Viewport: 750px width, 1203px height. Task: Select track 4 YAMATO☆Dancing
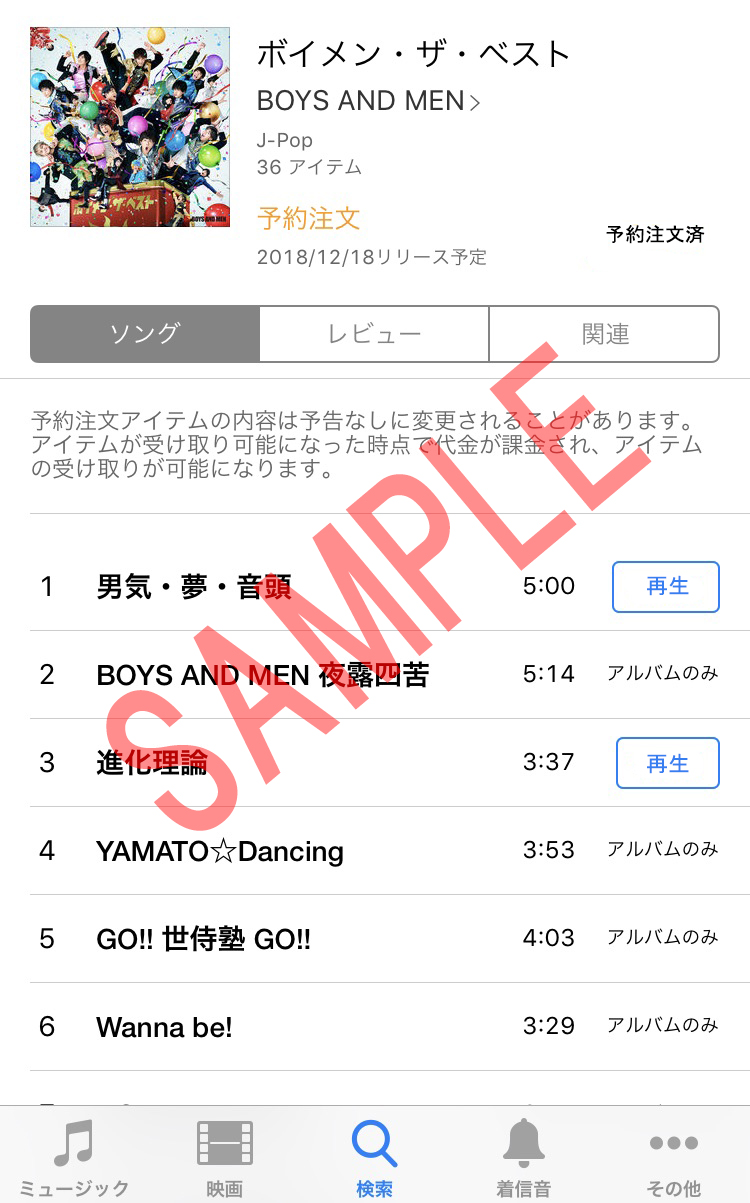click(374, 851)
